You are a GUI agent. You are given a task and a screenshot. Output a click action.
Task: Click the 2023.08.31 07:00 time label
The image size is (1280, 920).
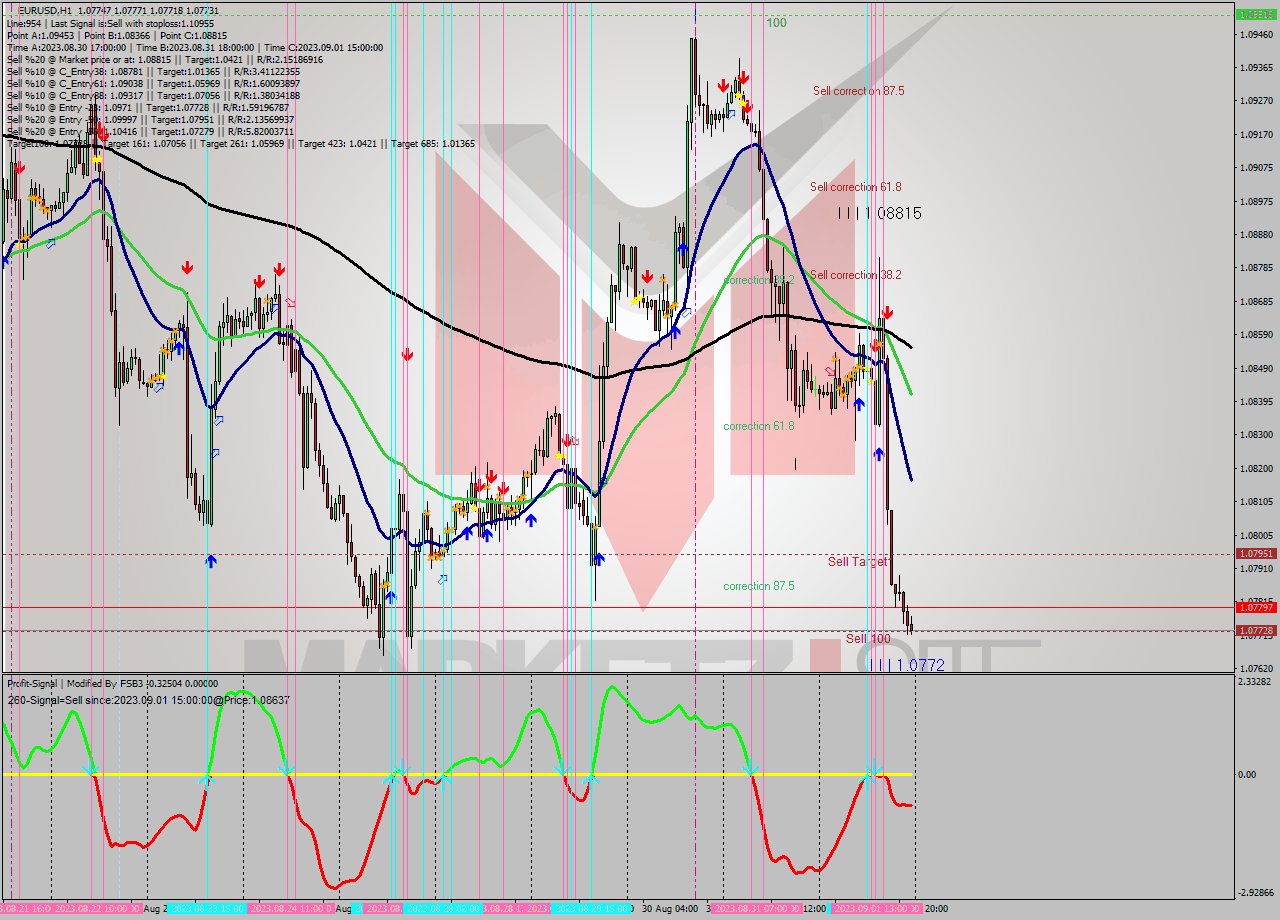click(x=753, y=909)
